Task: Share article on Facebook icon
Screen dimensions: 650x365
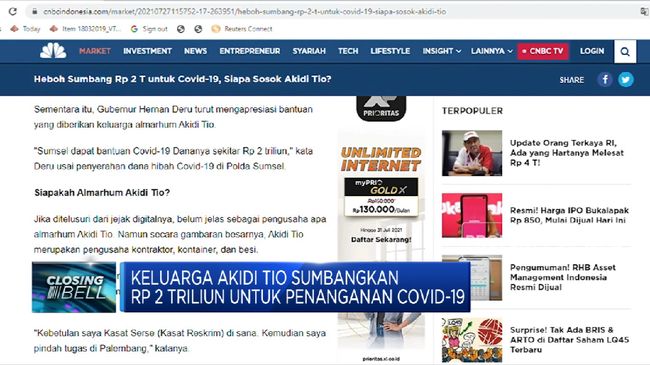Action: (605, 79)
